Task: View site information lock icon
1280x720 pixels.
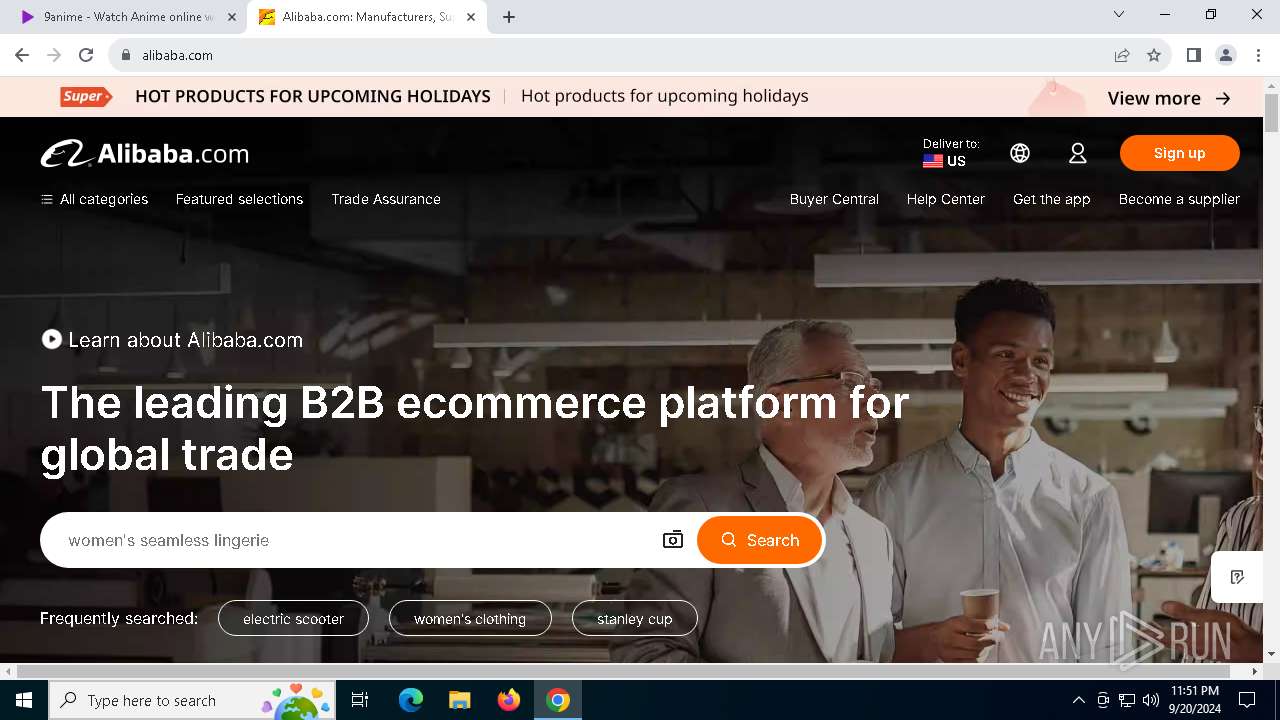Action: click(126, 55)
